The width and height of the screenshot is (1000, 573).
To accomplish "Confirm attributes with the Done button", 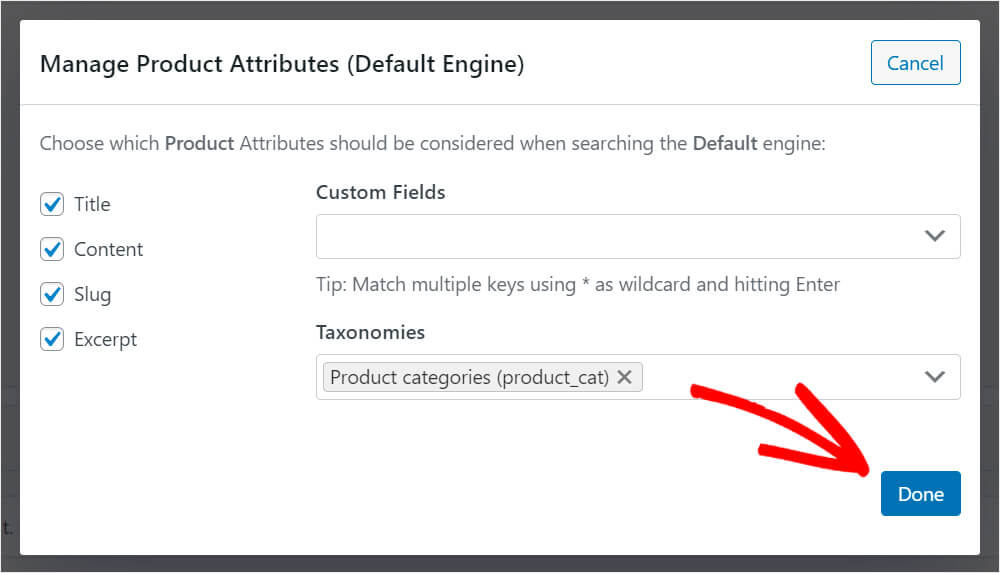I will pos(920,493).
